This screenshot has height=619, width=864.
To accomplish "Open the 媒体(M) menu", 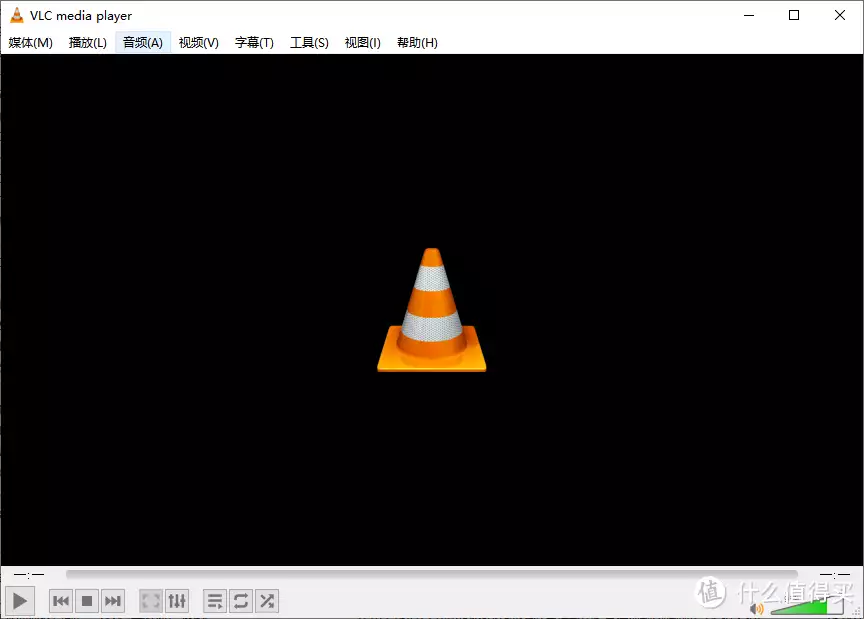I will click(31, 42).
